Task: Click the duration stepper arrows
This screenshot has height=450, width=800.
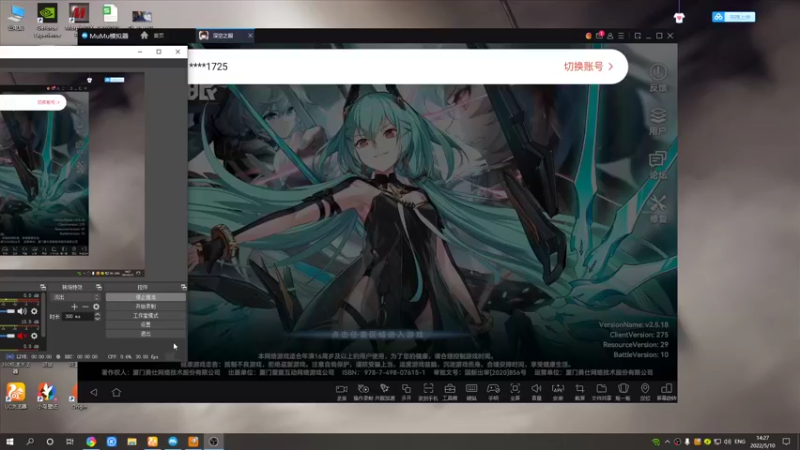Action: 97,316
